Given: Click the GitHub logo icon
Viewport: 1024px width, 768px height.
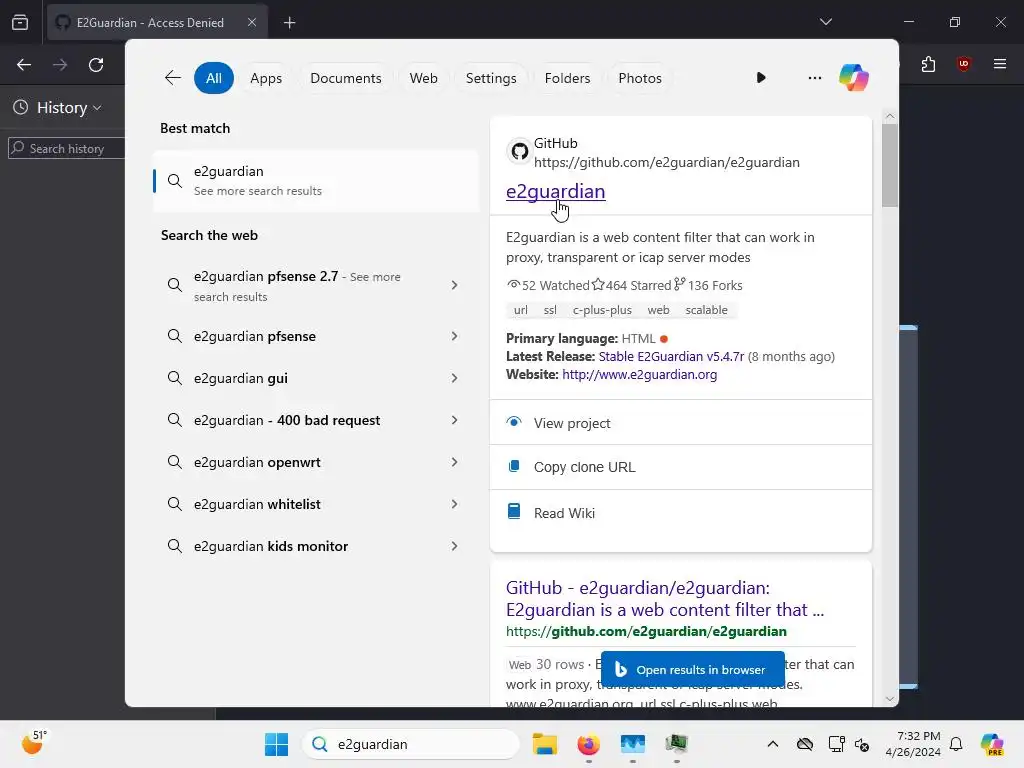Looking at the screenshot, I should 519,152.
